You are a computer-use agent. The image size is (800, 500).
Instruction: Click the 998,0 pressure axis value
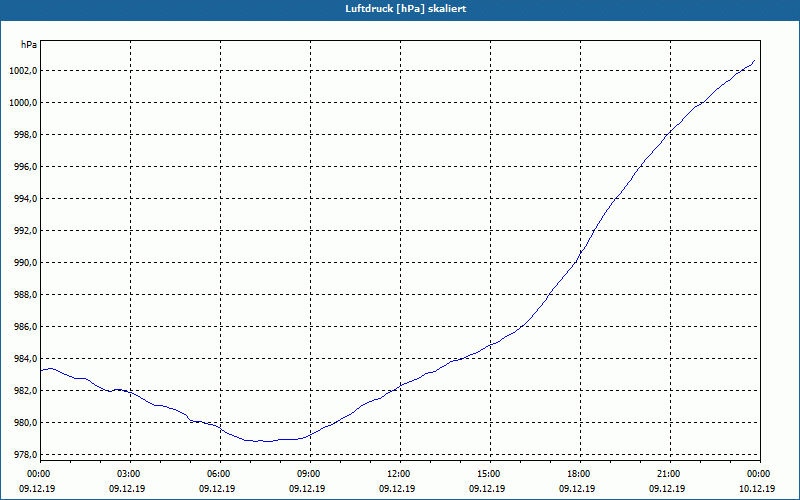pyautogui.click(x=26, y=135)
